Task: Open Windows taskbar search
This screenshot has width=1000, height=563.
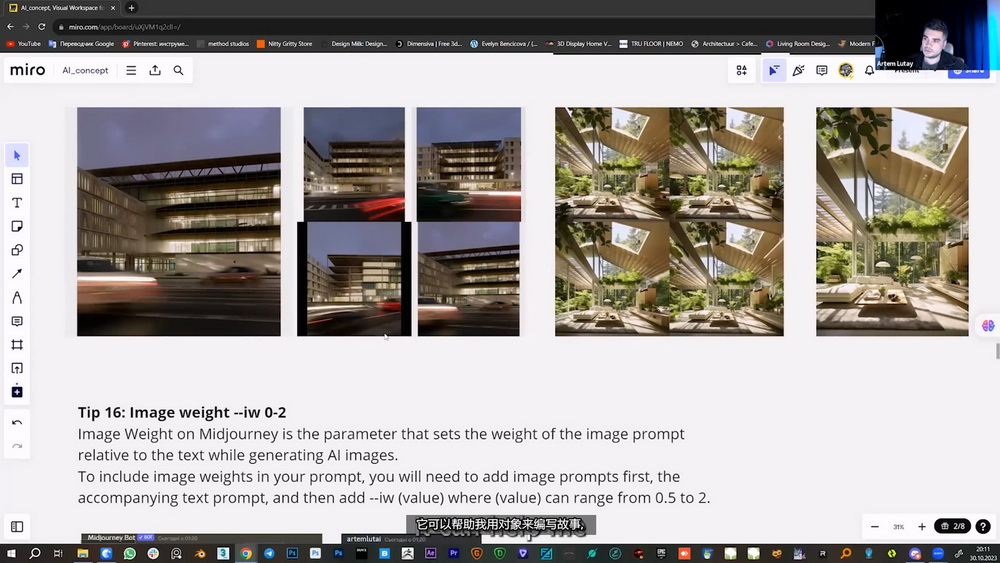Action: 34,553
